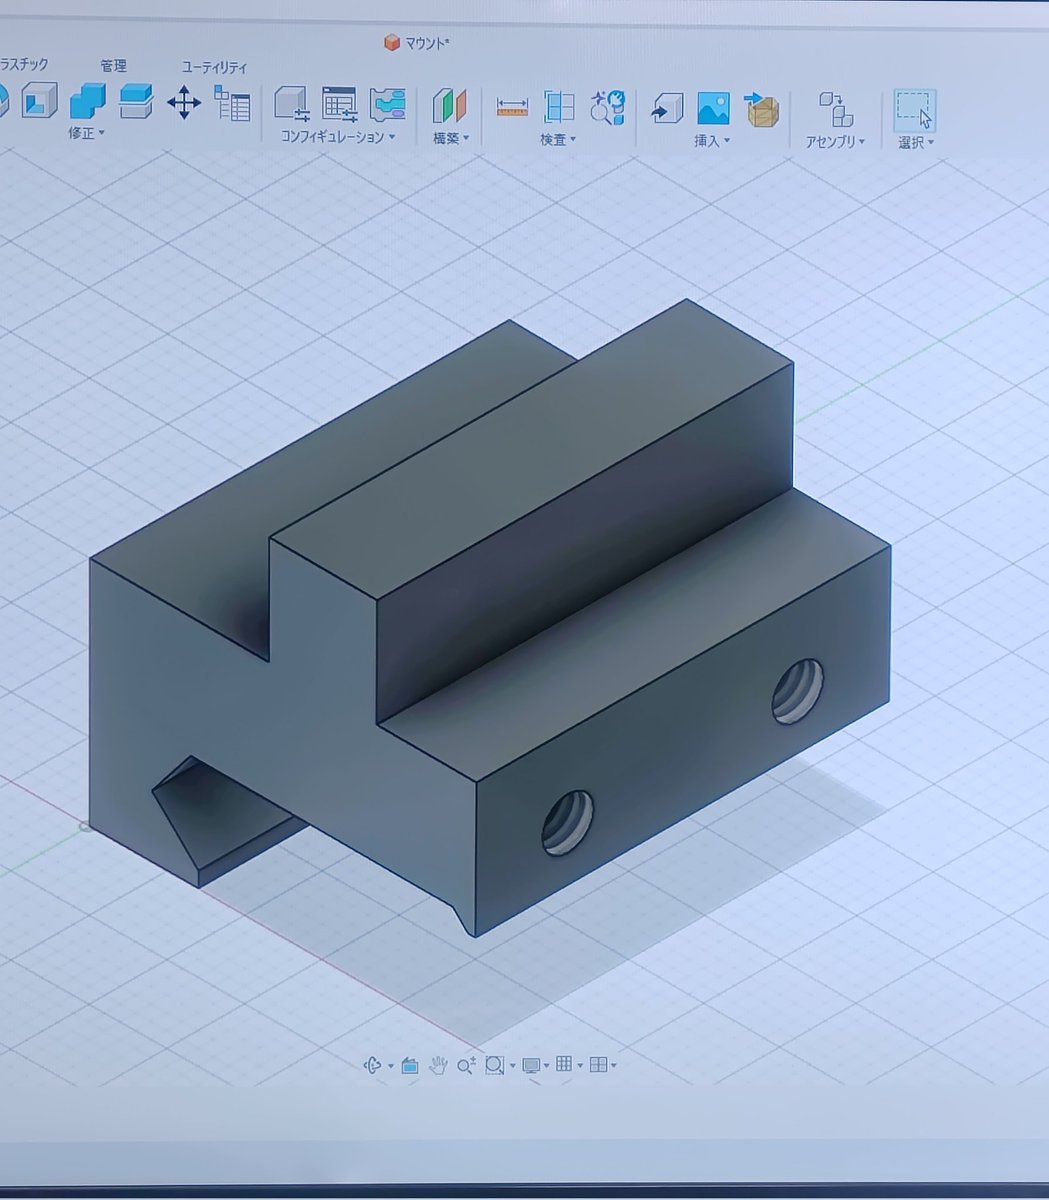Open the コンフィギュレーション dropdown
Image resolution: width=1049 pixels, height=1200 pixels.
tap(338, 137)
